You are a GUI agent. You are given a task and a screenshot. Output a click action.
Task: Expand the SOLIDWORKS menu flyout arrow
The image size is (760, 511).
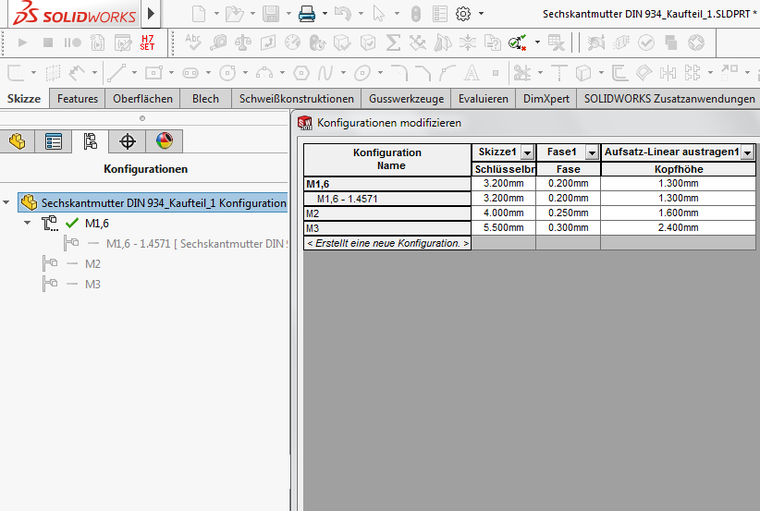point(151,14)
